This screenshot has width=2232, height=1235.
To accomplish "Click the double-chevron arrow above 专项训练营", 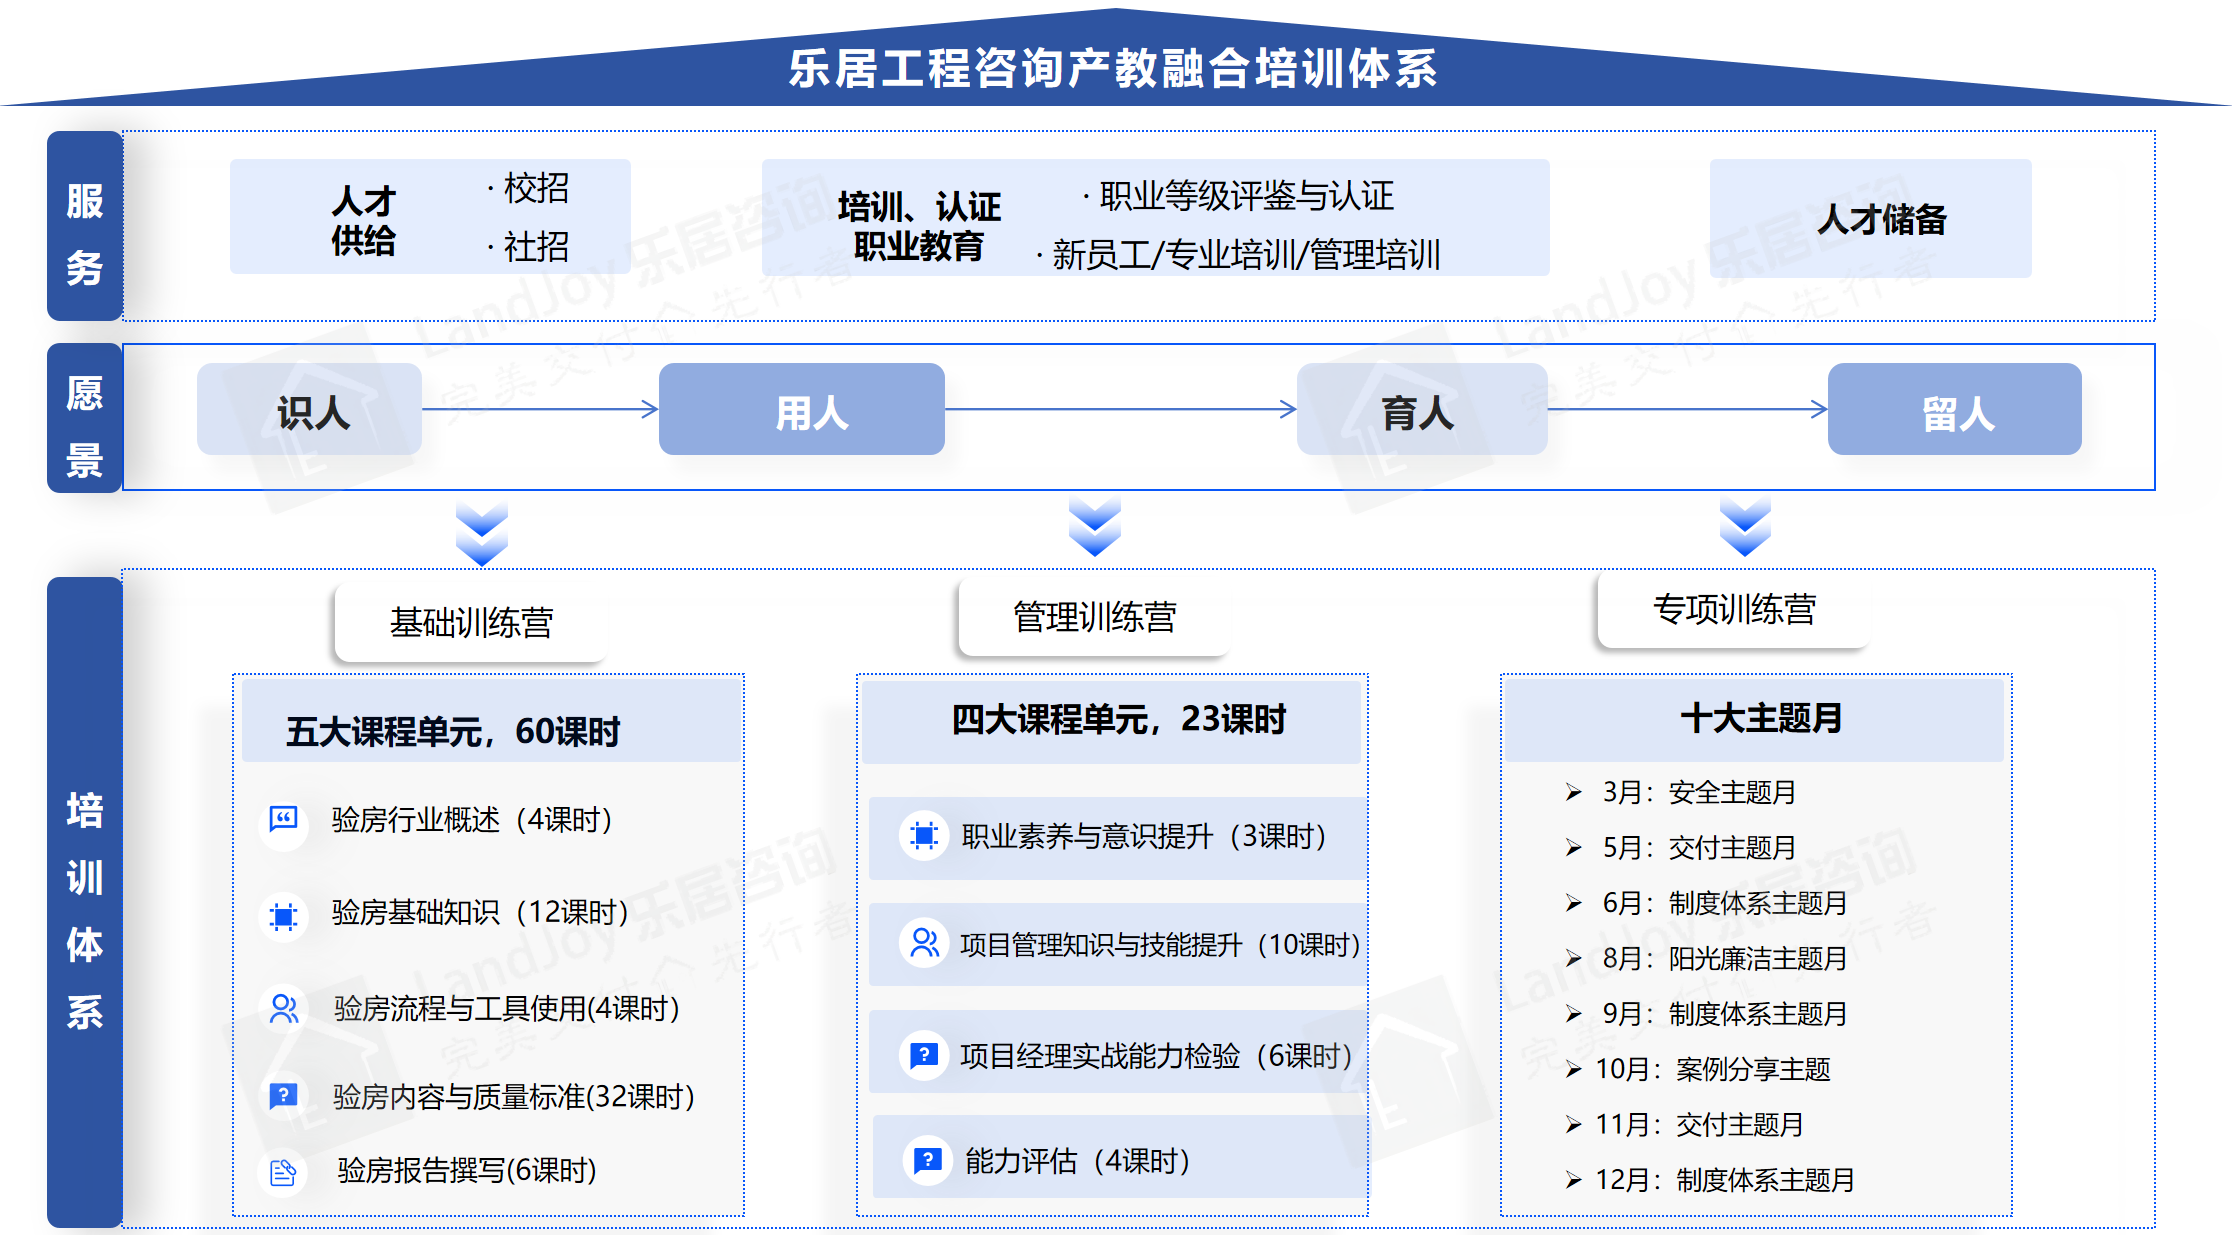I will (x=1745, y=525).
